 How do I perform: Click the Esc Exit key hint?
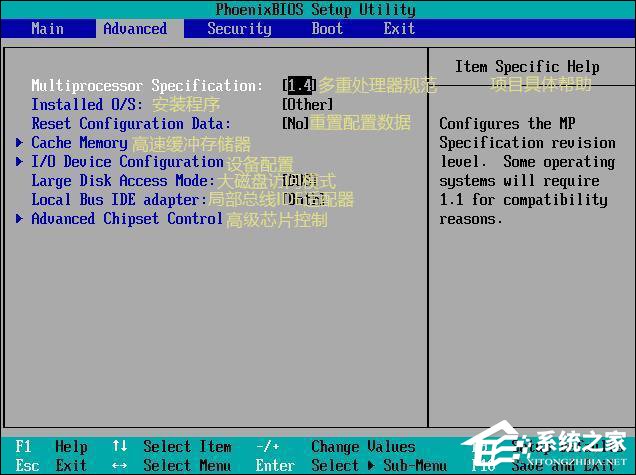pyautogui.click(x=52, y=466)
